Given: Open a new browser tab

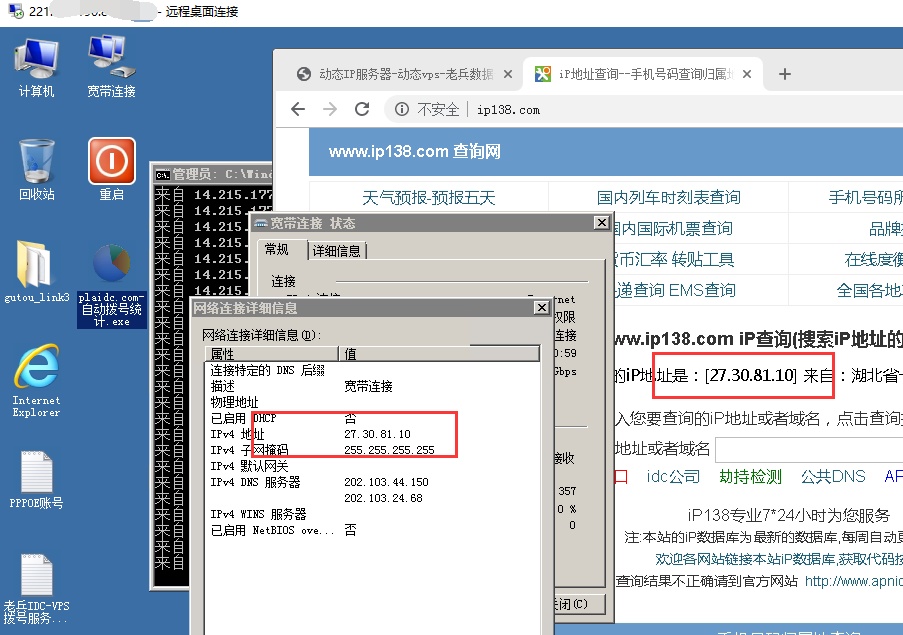Looking at the screenshot, I should (x=784, y=74).
